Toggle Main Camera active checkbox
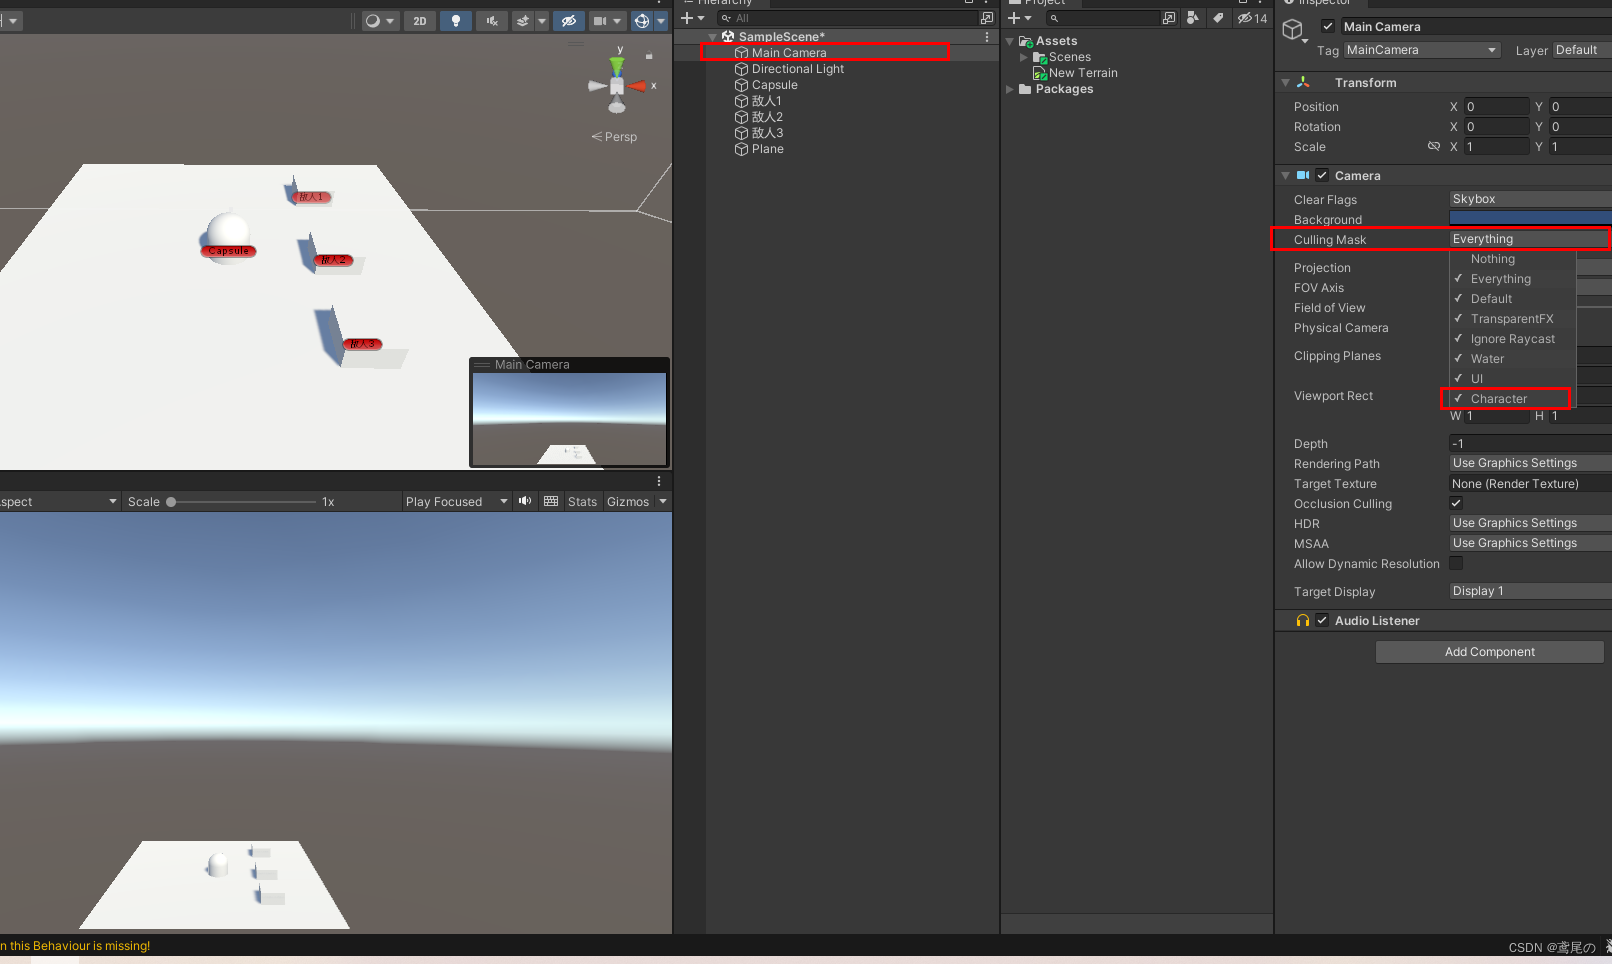Viewport: 1612px width, 964px height. click(1328, 27)
